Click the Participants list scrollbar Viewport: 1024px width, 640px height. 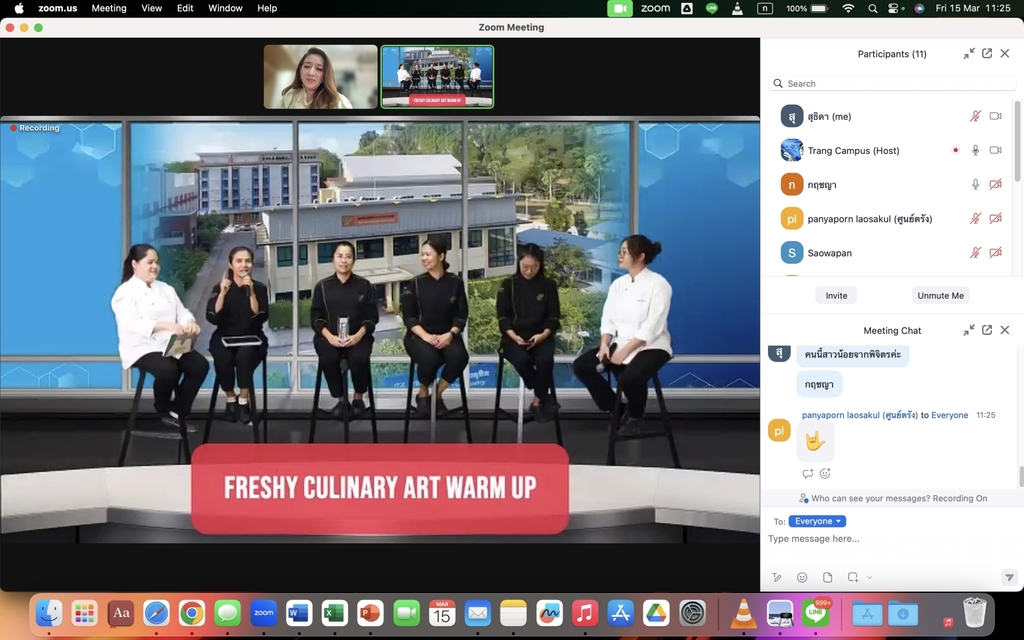pyautogui.click(x=1018, y=140)
